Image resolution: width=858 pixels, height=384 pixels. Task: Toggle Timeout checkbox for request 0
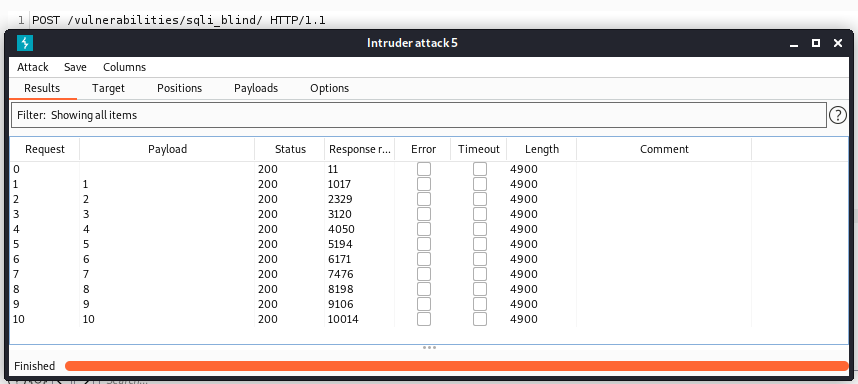pyautogui.click(x=480, y=169)
